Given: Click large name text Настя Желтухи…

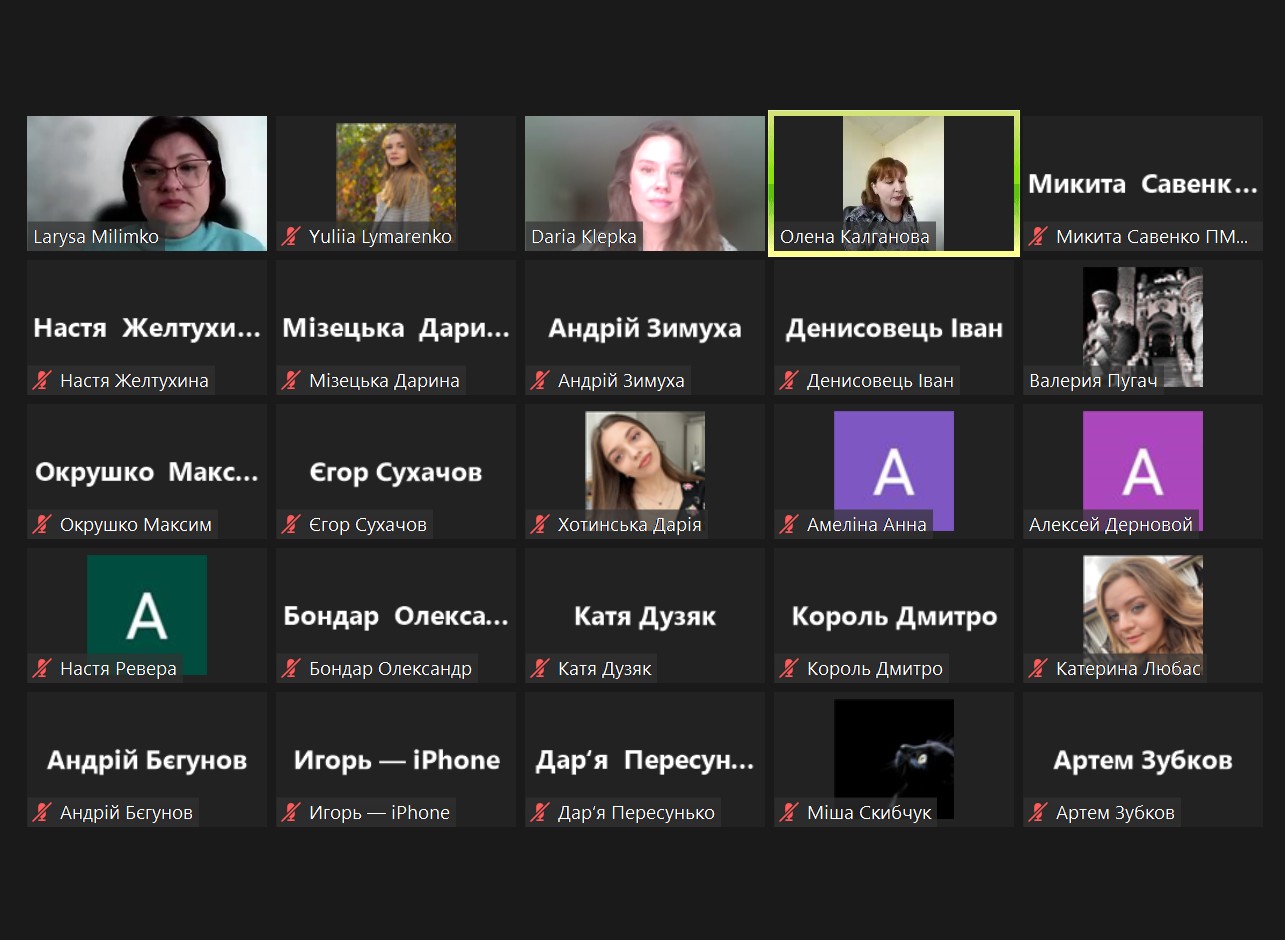Looking at the screenshot, I should point(147,328).
